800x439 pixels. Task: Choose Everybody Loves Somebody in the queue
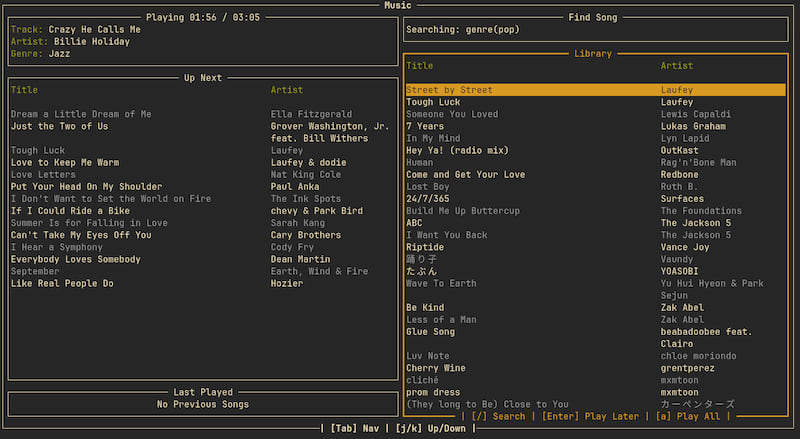tap(76, 259)
